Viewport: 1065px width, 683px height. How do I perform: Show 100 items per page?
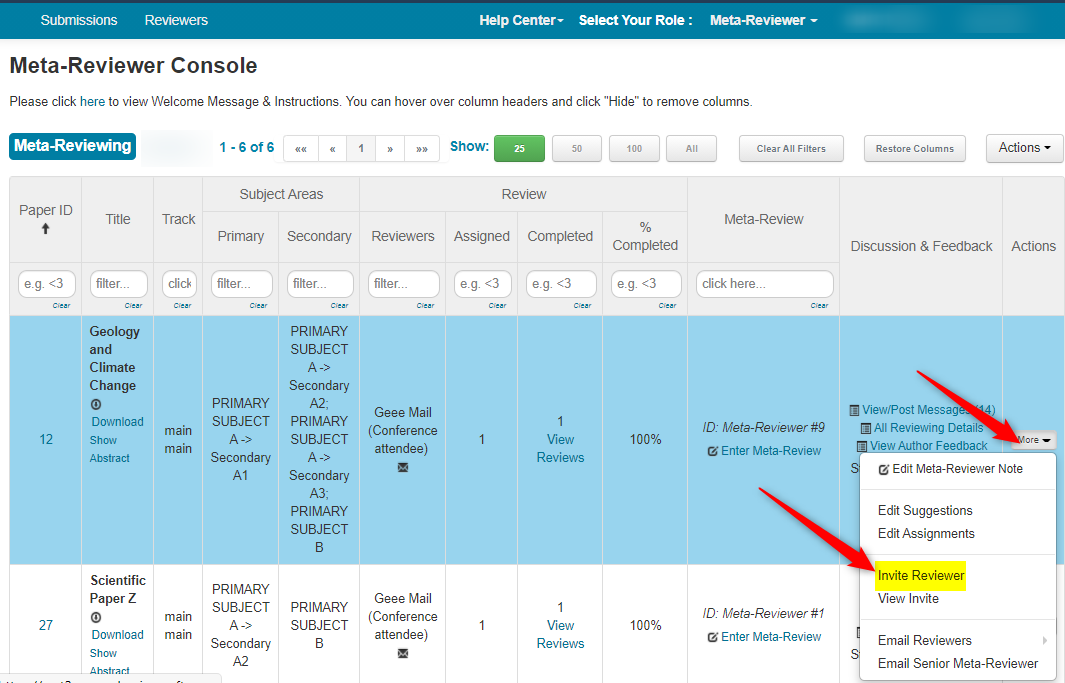pos(634,149)
